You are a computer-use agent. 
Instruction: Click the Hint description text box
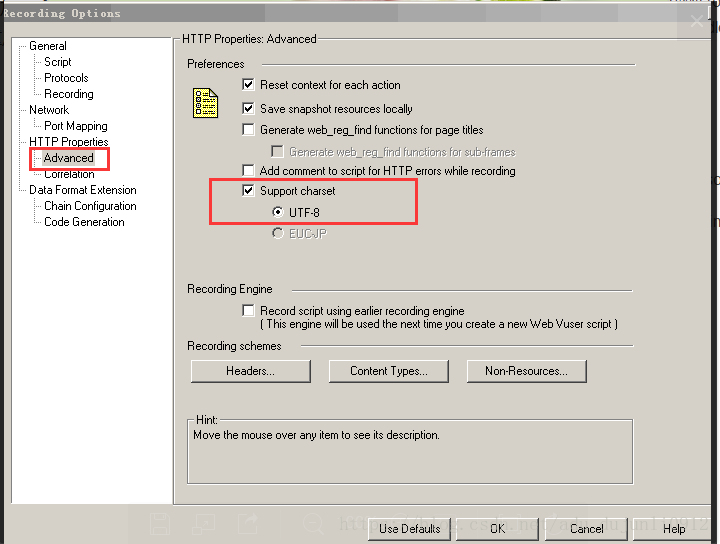[x=410, y=452]
